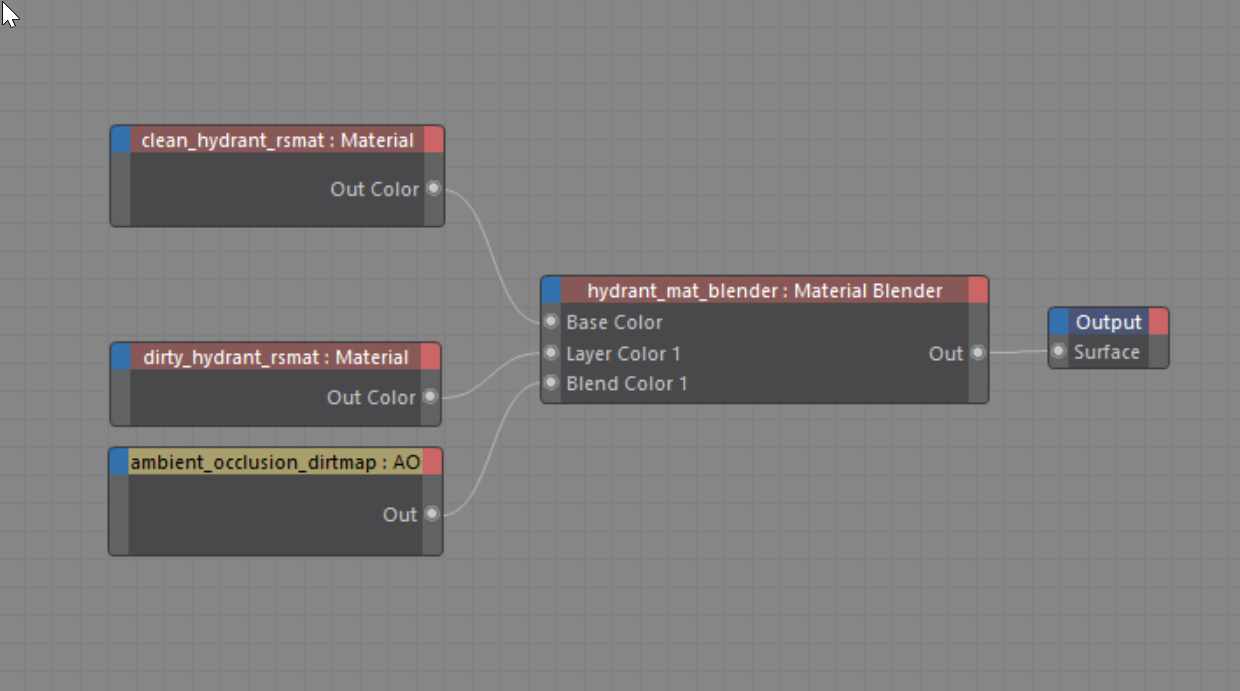The height and width of the screenshot is (691, 1240).
Task: Click Out port of hydrant_mat_blender
Action: (x=977, y=352)
